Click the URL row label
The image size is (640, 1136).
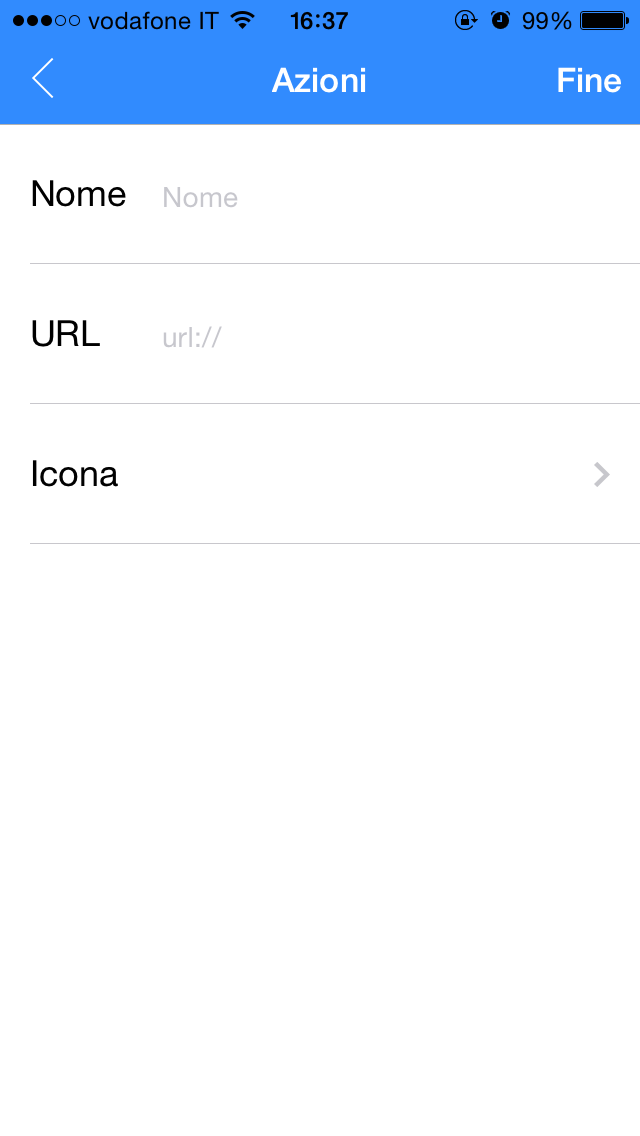tap(65, 334)
